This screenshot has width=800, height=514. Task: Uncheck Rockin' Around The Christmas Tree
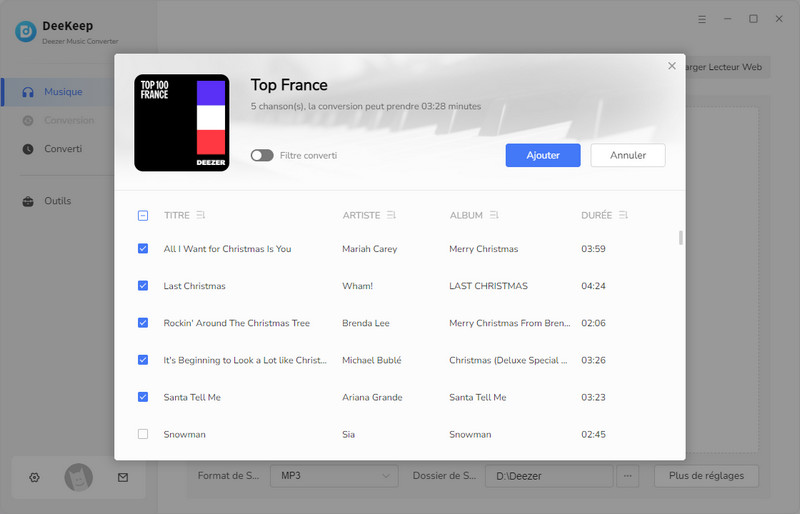click(x=143, y=323)
